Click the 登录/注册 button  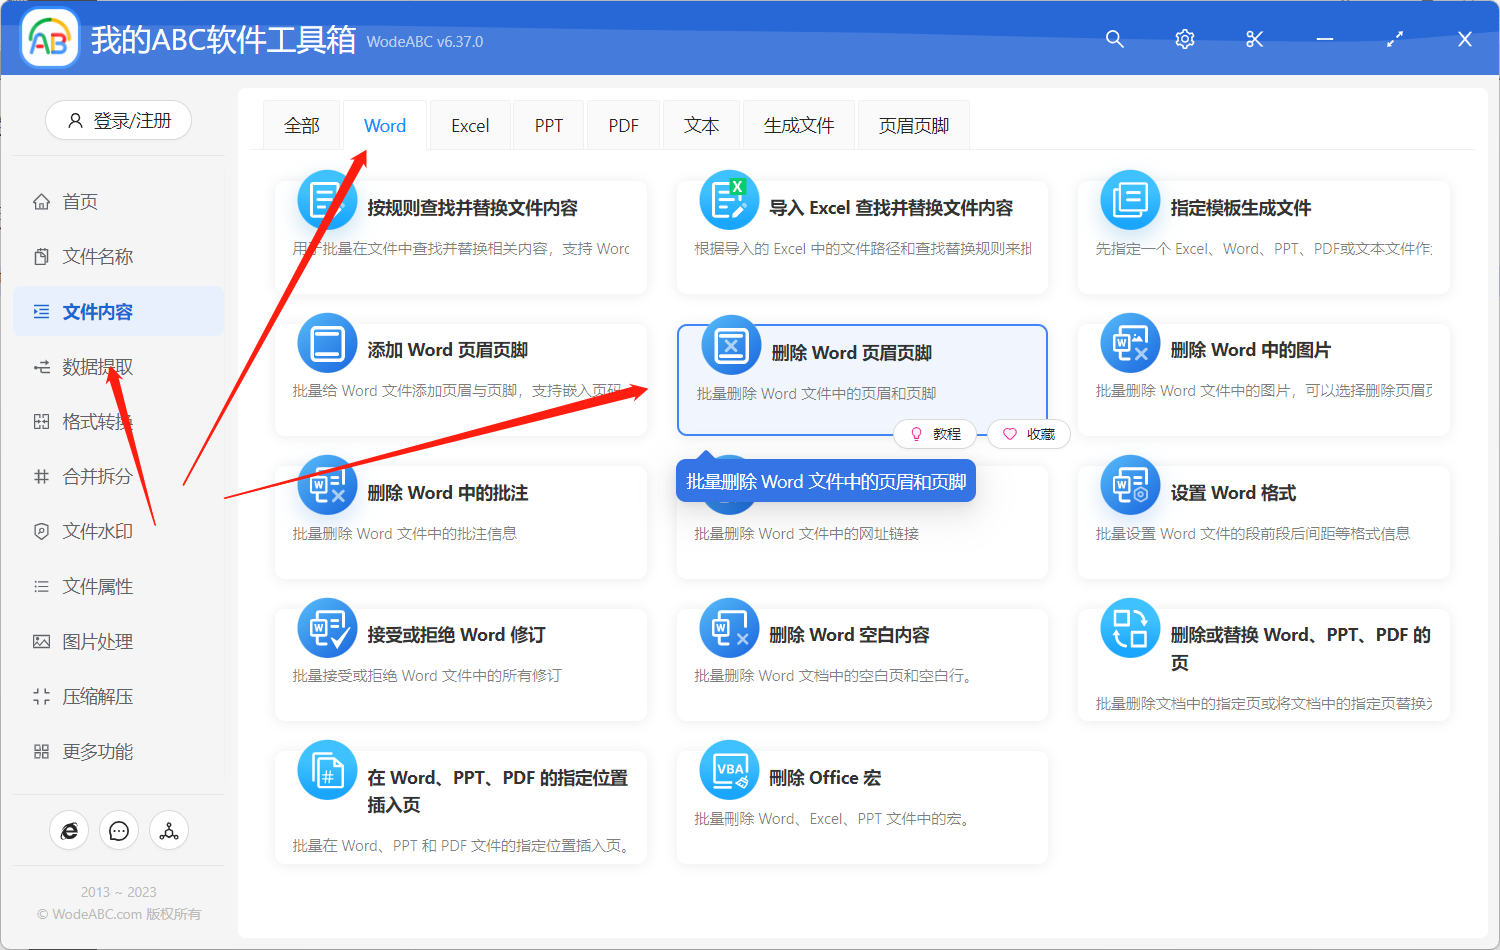(x=118, y=120)
